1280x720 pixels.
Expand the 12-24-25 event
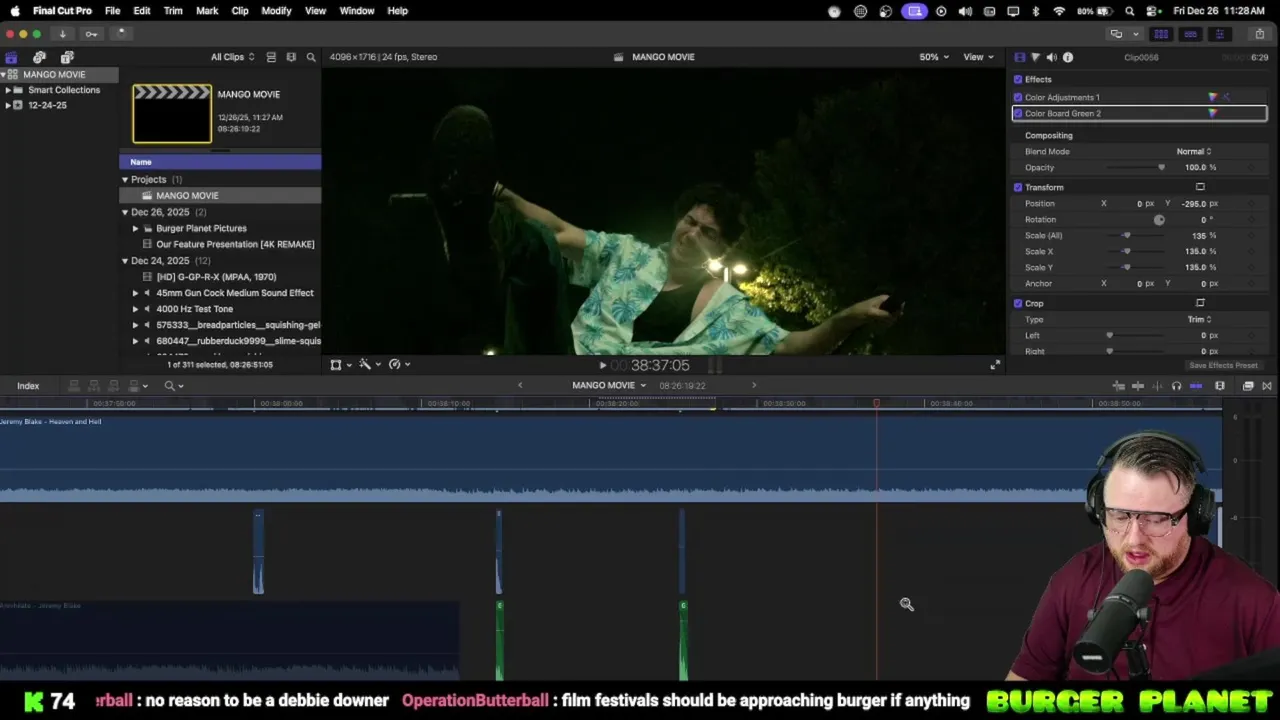7,105
